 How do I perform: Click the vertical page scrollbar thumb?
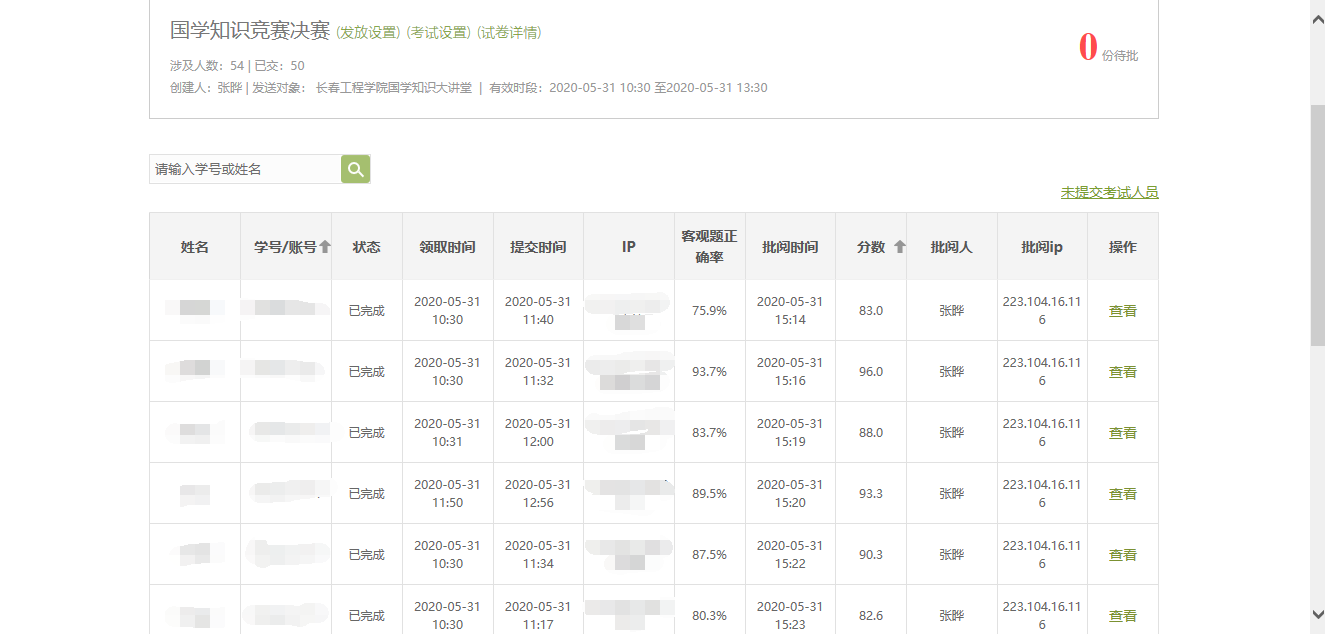[x=1317, y=225]
